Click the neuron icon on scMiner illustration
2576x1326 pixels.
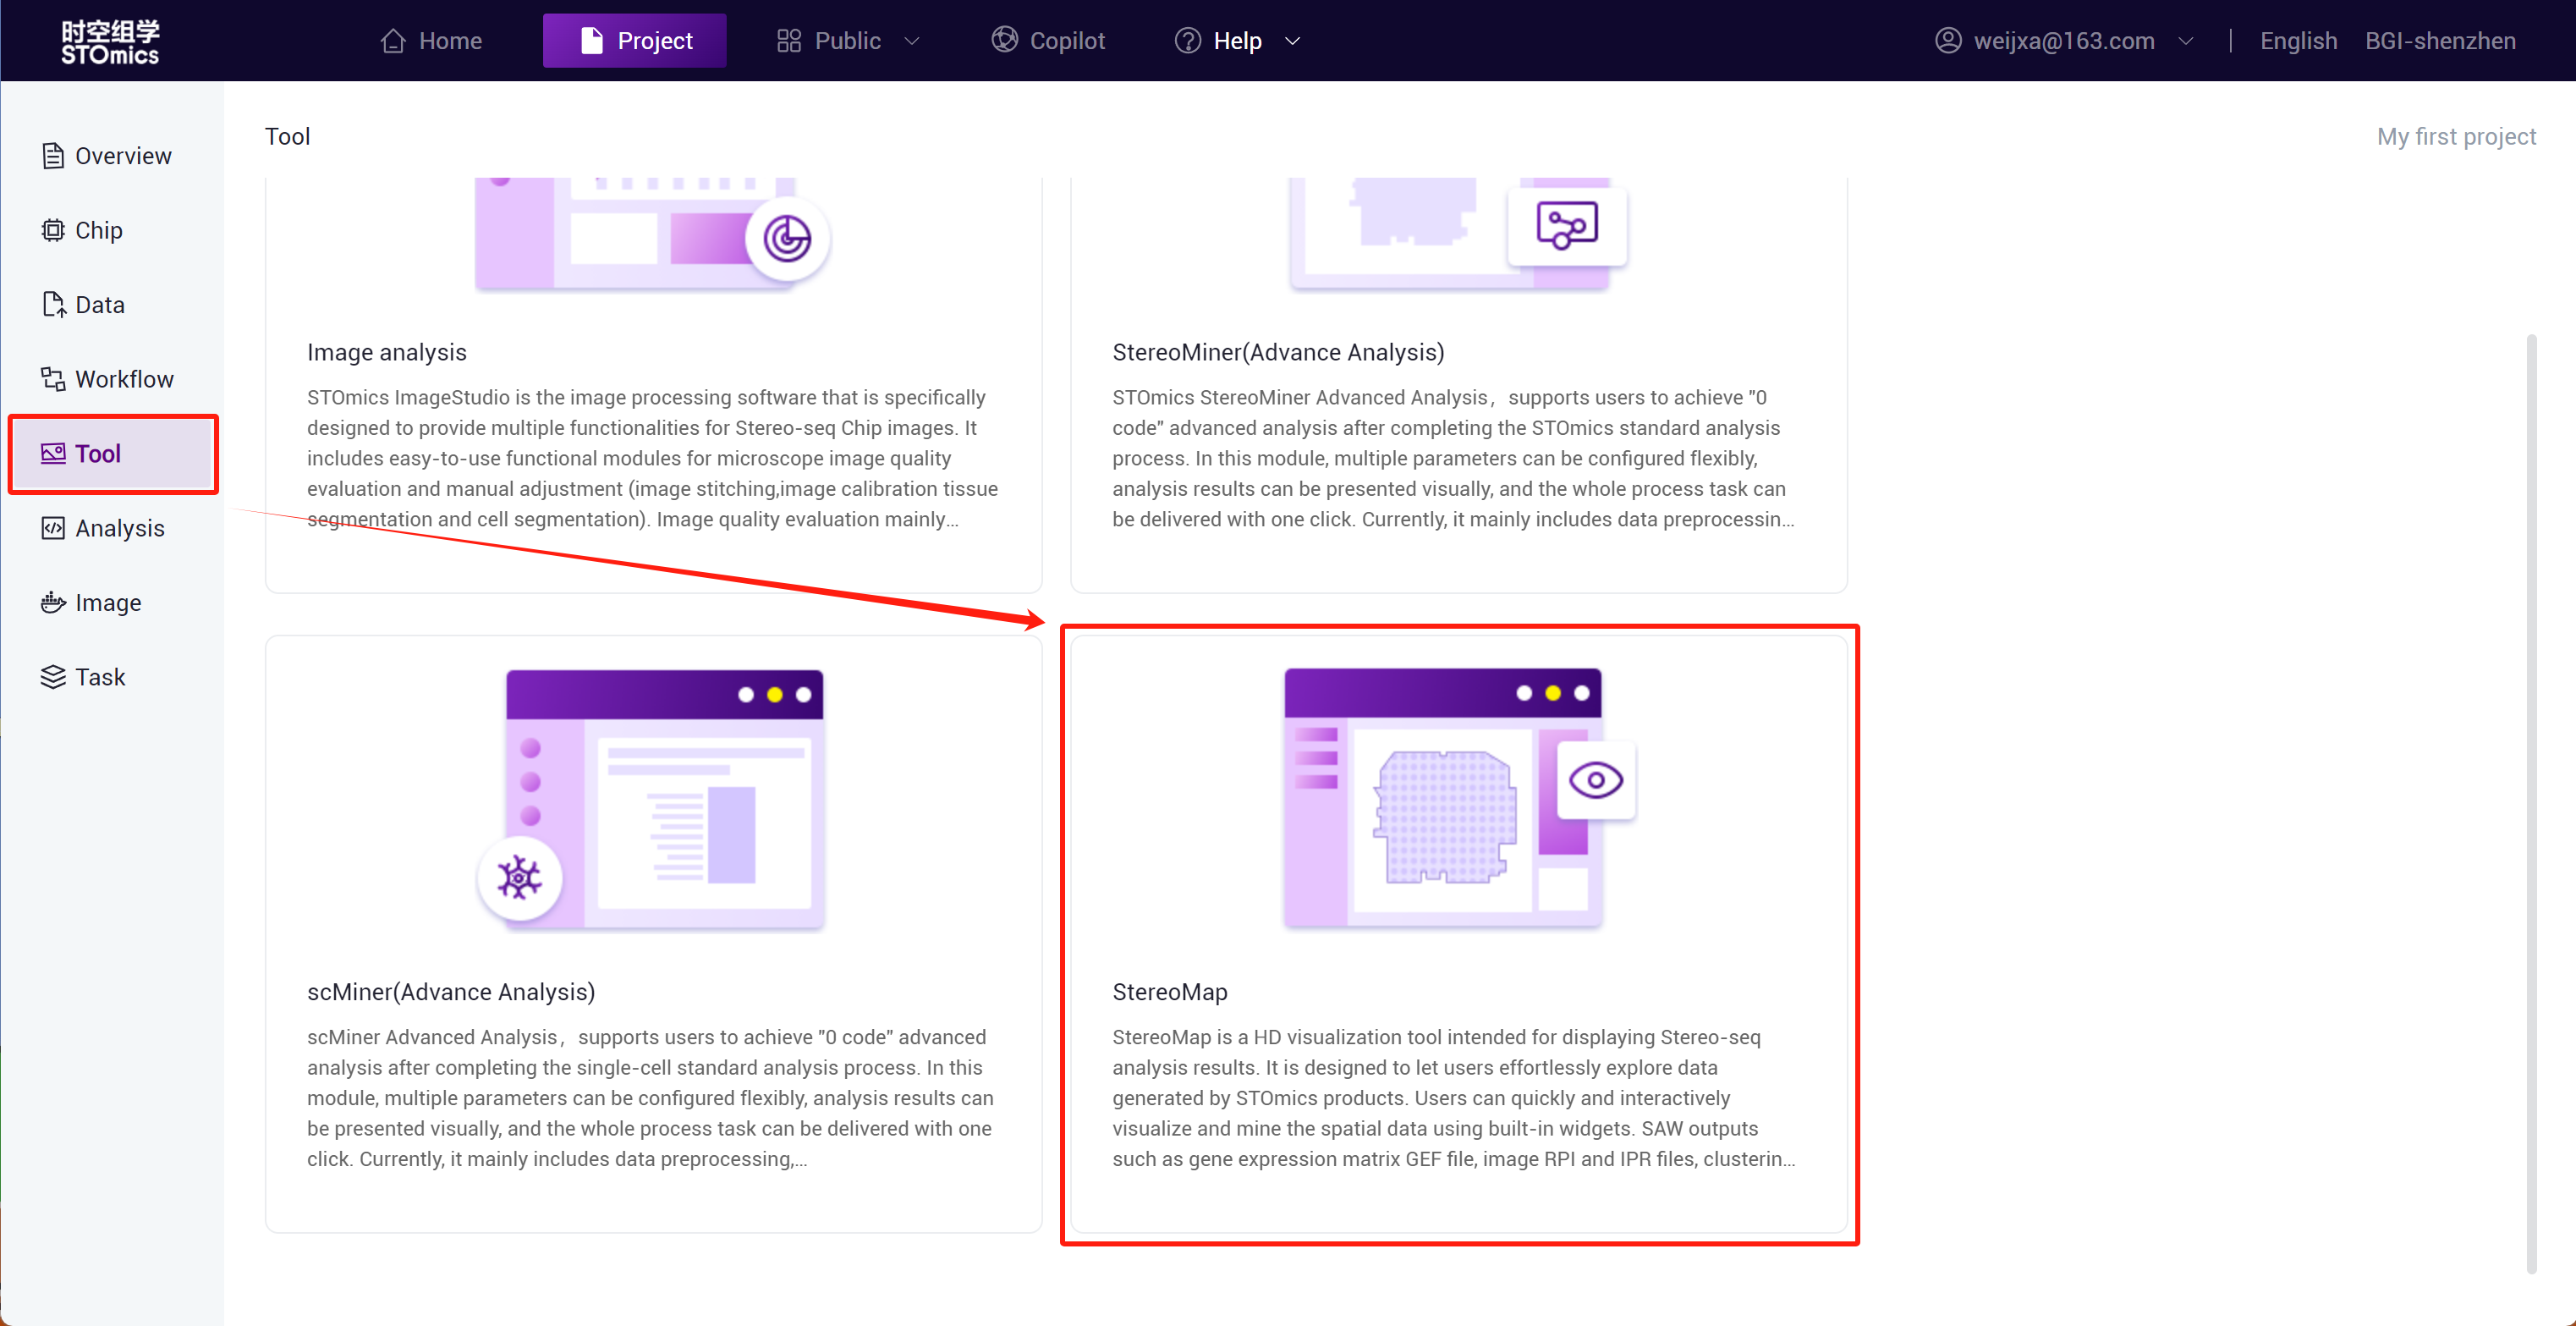[519, 878]
